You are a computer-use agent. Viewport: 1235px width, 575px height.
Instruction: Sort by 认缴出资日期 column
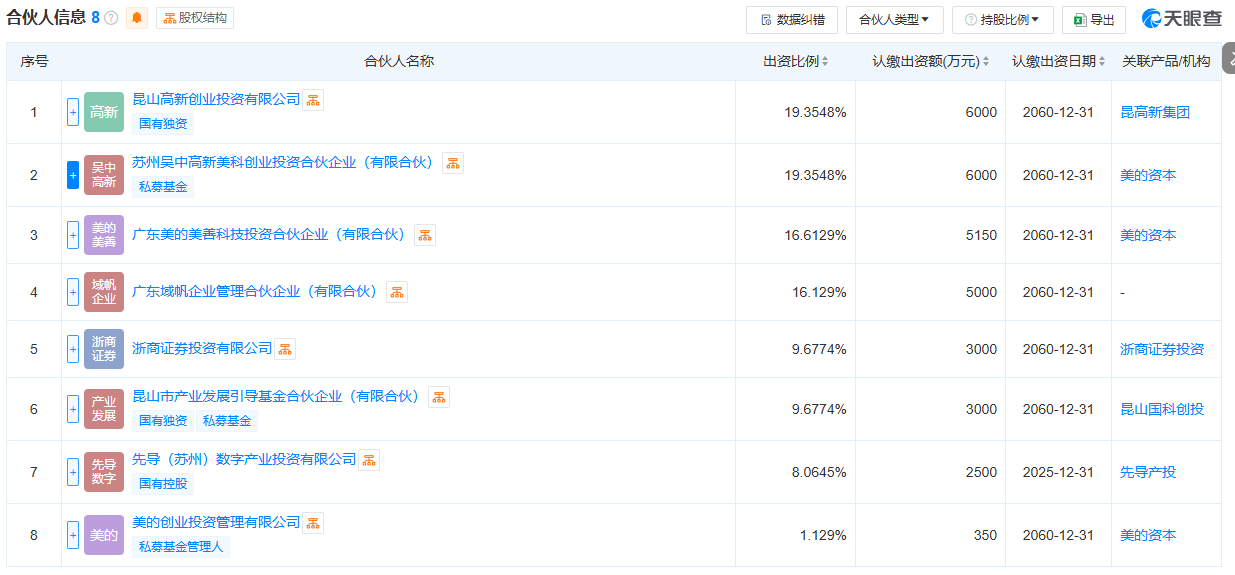pos(1101,62)
